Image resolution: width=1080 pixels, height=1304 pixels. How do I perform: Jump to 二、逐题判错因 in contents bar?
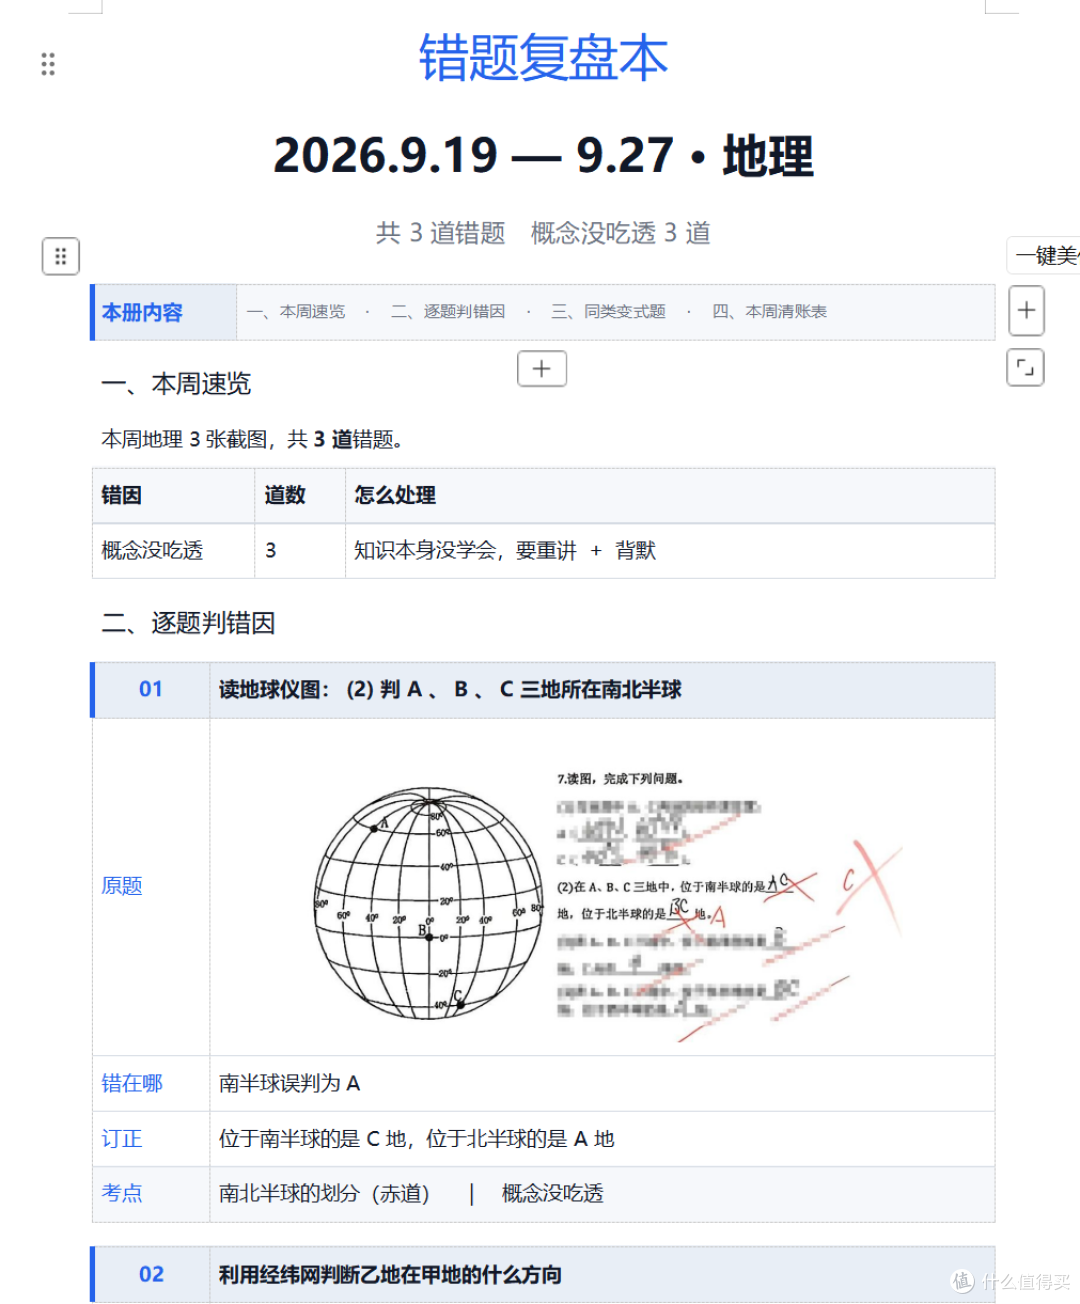(x=448, y=312)
